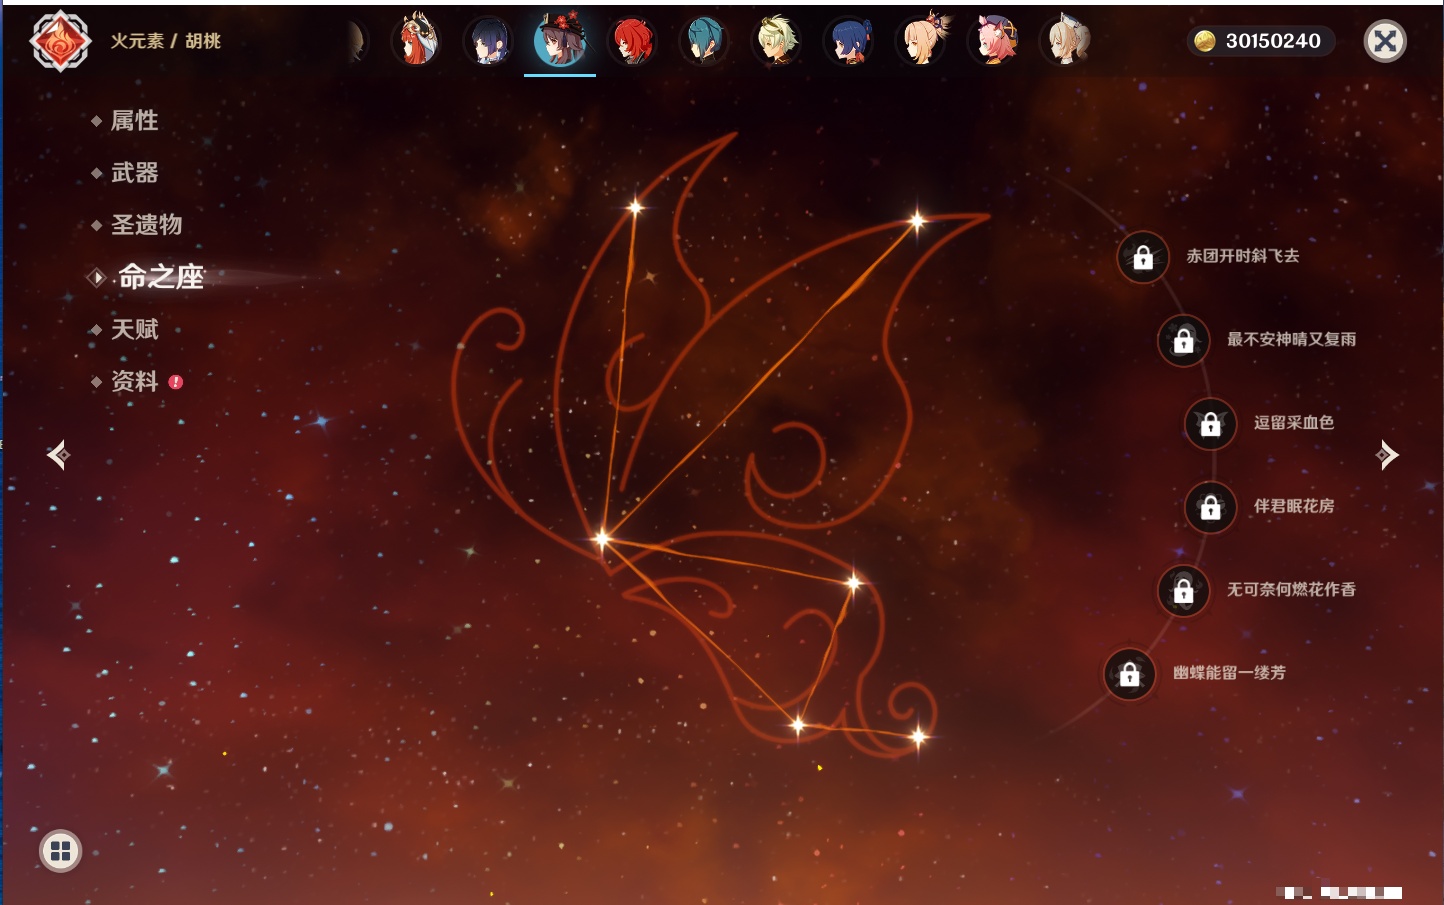Open the locked constellation 赤团开时斜飞去 icon
Viewport: 1444px width, 905px height.
[x=1143, y=257]
